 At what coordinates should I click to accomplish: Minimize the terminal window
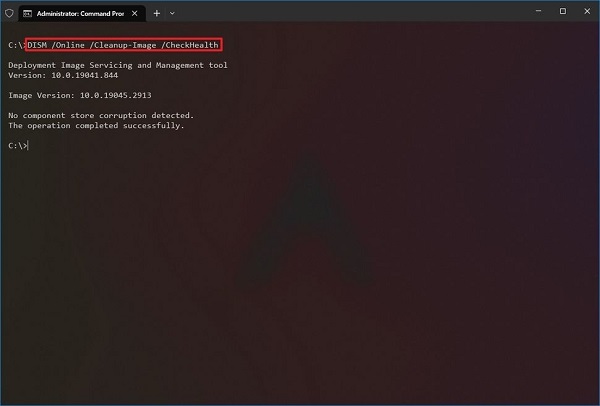pyautogui.click(x=538, y=11)
